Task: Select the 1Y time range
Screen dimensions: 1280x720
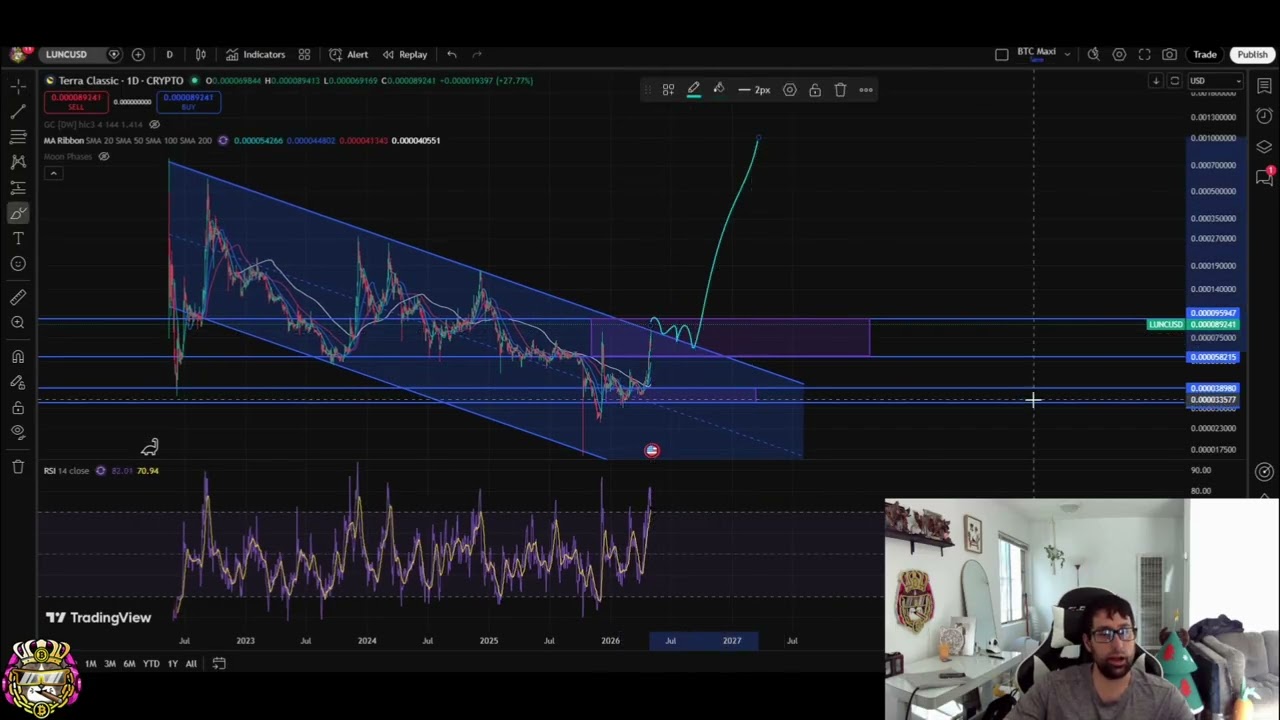Action: (173, 664)
